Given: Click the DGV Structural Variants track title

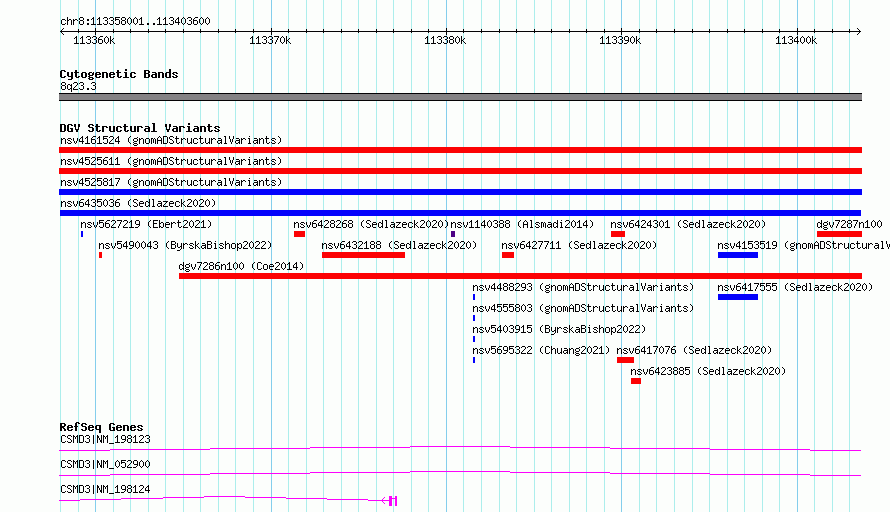Looking at the screenshot, I should [140, 128].
